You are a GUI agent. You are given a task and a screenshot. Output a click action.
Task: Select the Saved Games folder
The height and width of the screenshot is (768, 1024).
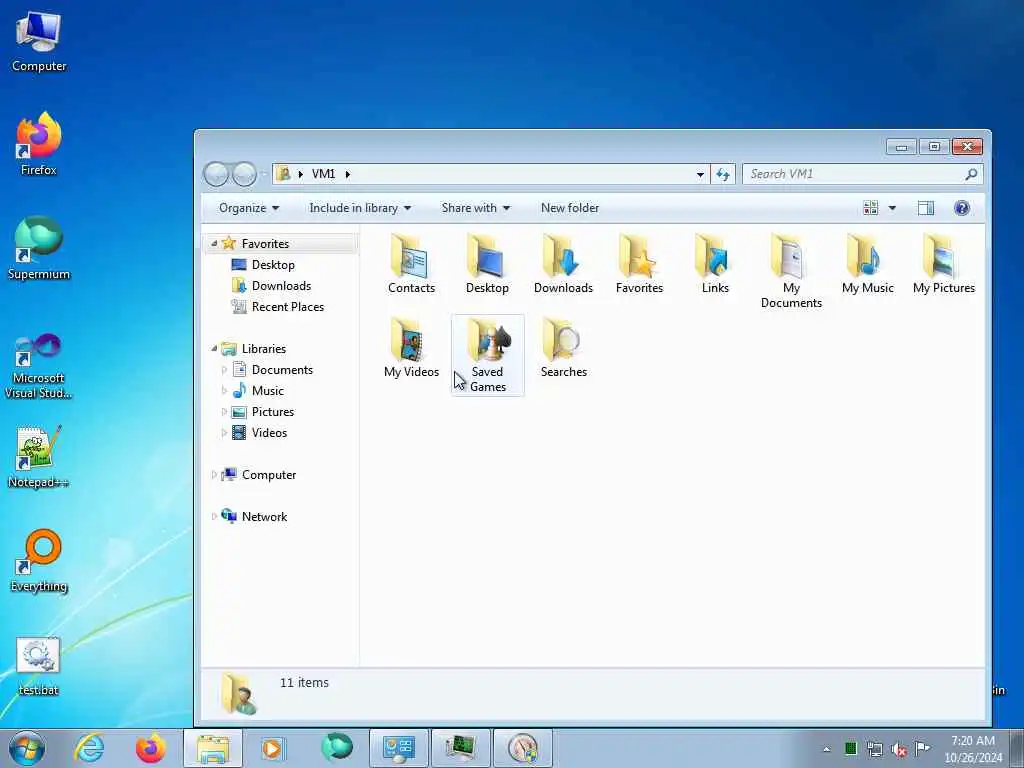[x=487, y=355]
